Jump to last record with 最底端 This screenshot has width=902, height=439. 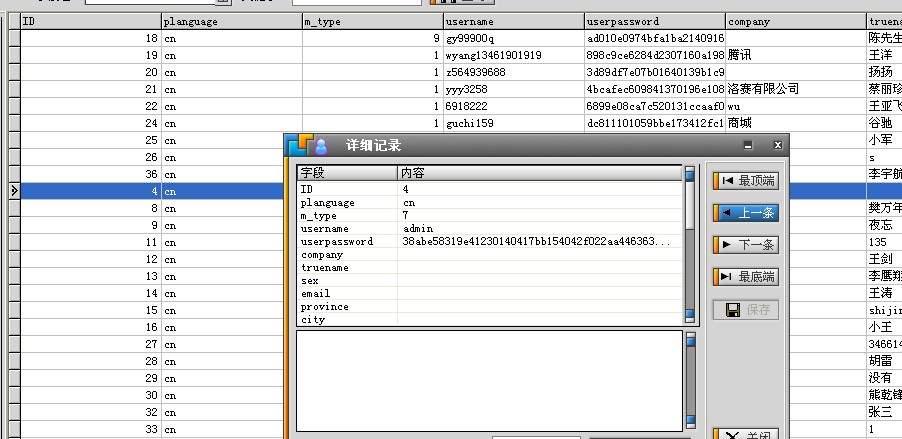pyautogui.click(x=744, y=277)
